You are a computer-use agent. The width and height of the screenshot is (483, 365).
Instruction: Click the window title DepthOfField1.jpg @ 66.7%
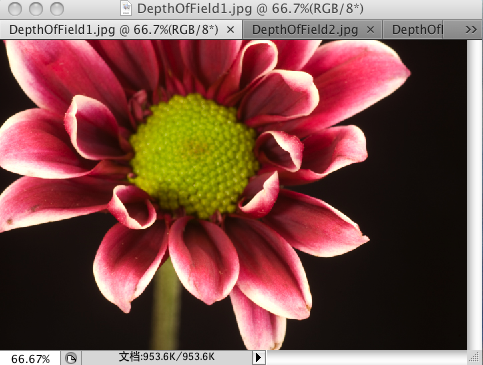pyautogui.click(x=250, y=9)
